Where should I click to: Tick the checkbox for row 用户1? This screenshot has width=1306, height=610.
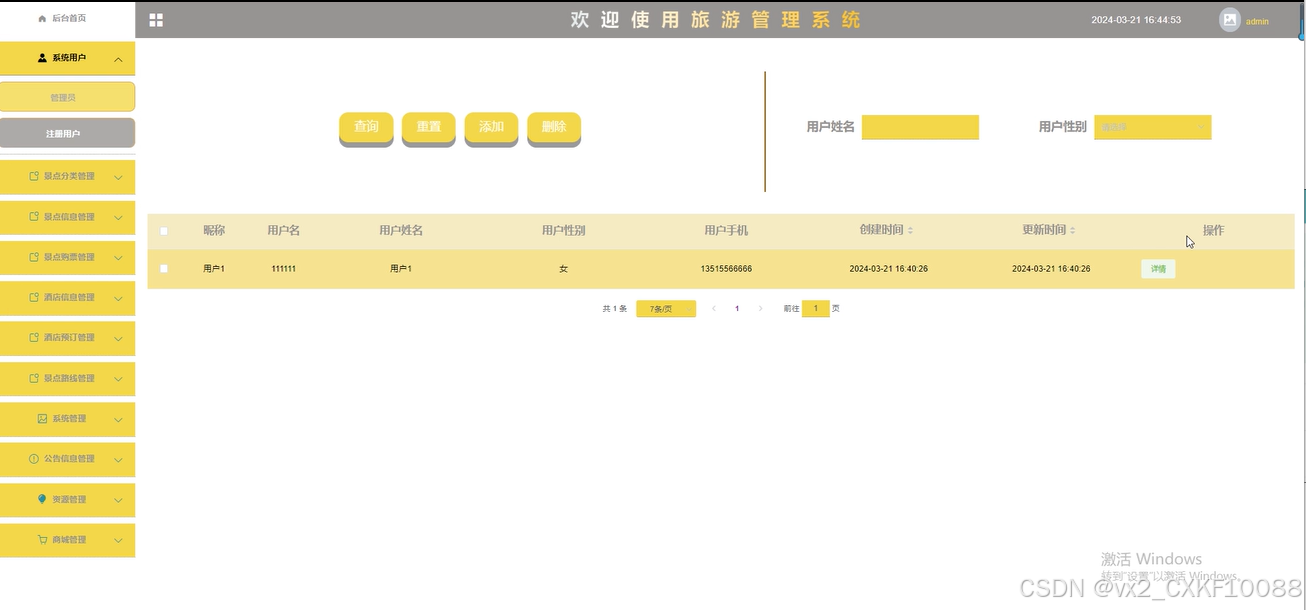click(x=164, y=269)
